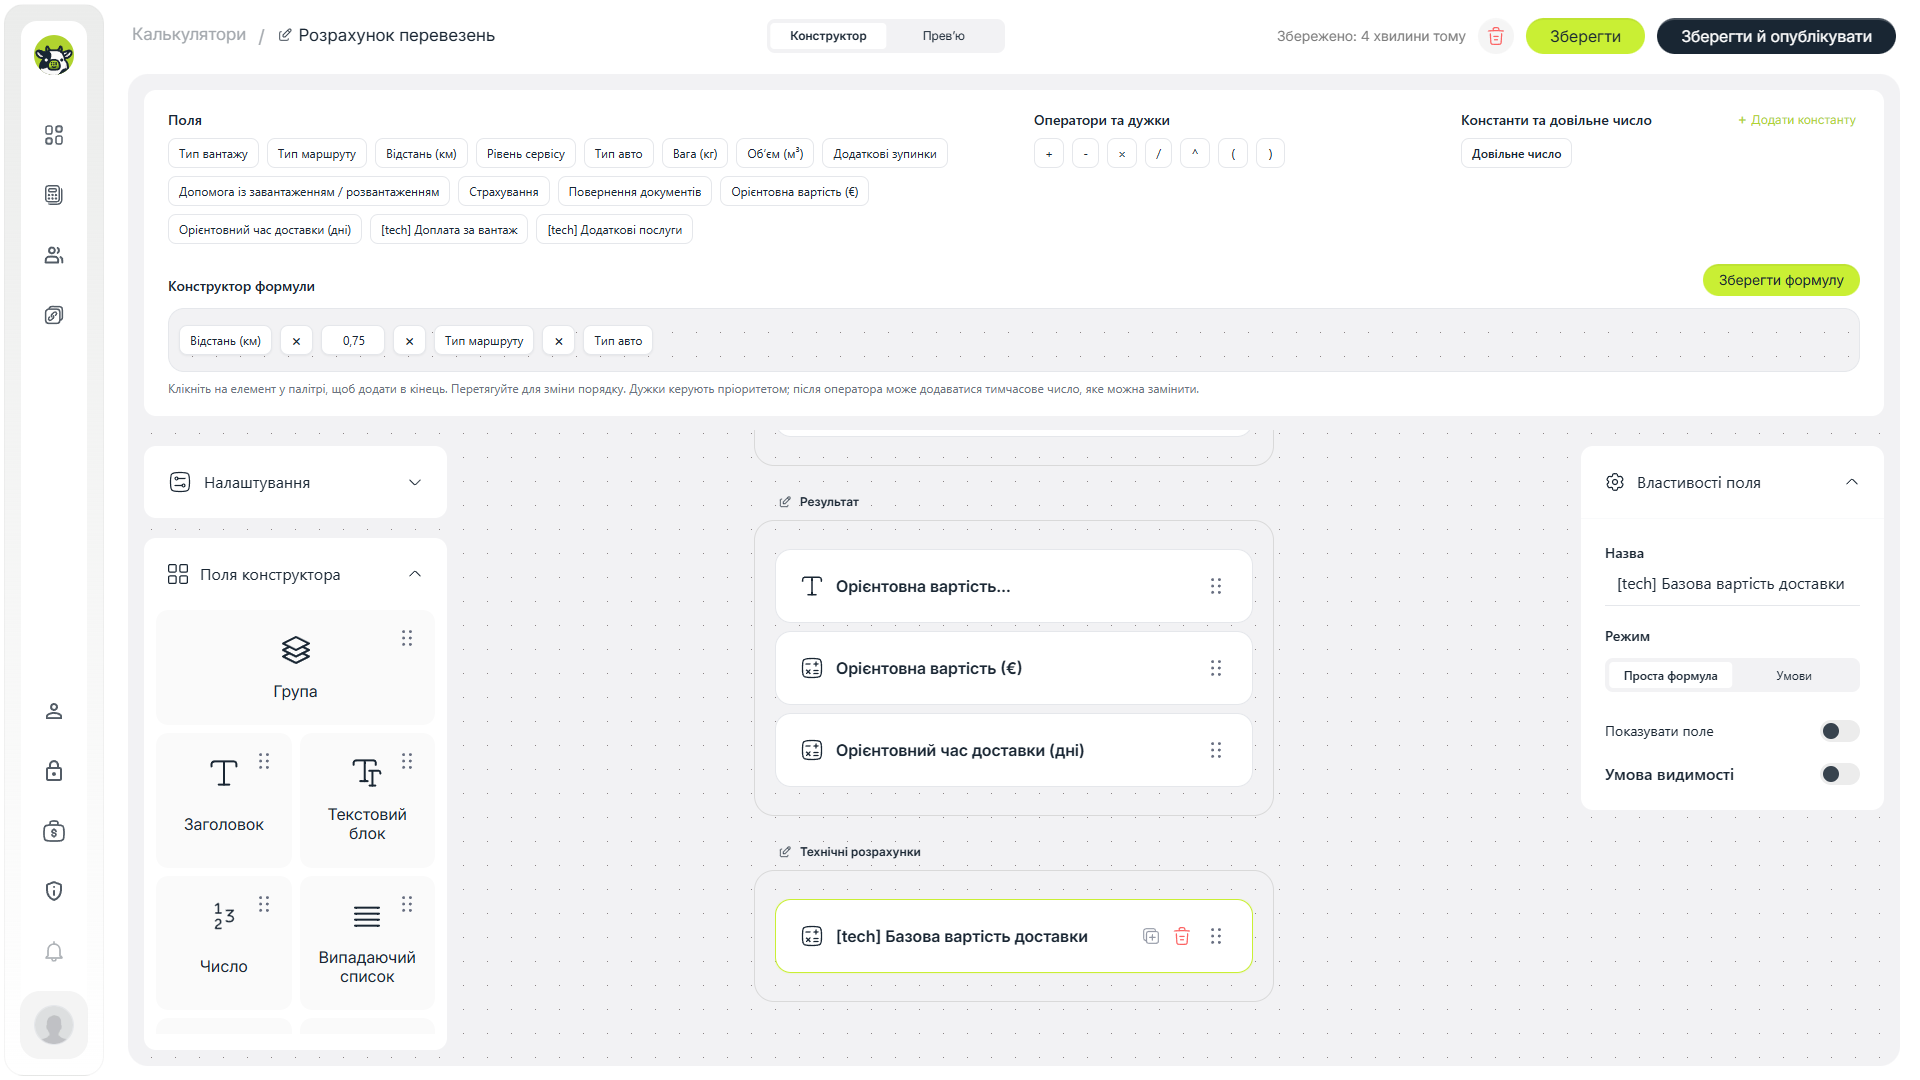Duplicate the [tech] Базова вартість доставки field
This screenshot has height=1080, width=1920.
1151,936
